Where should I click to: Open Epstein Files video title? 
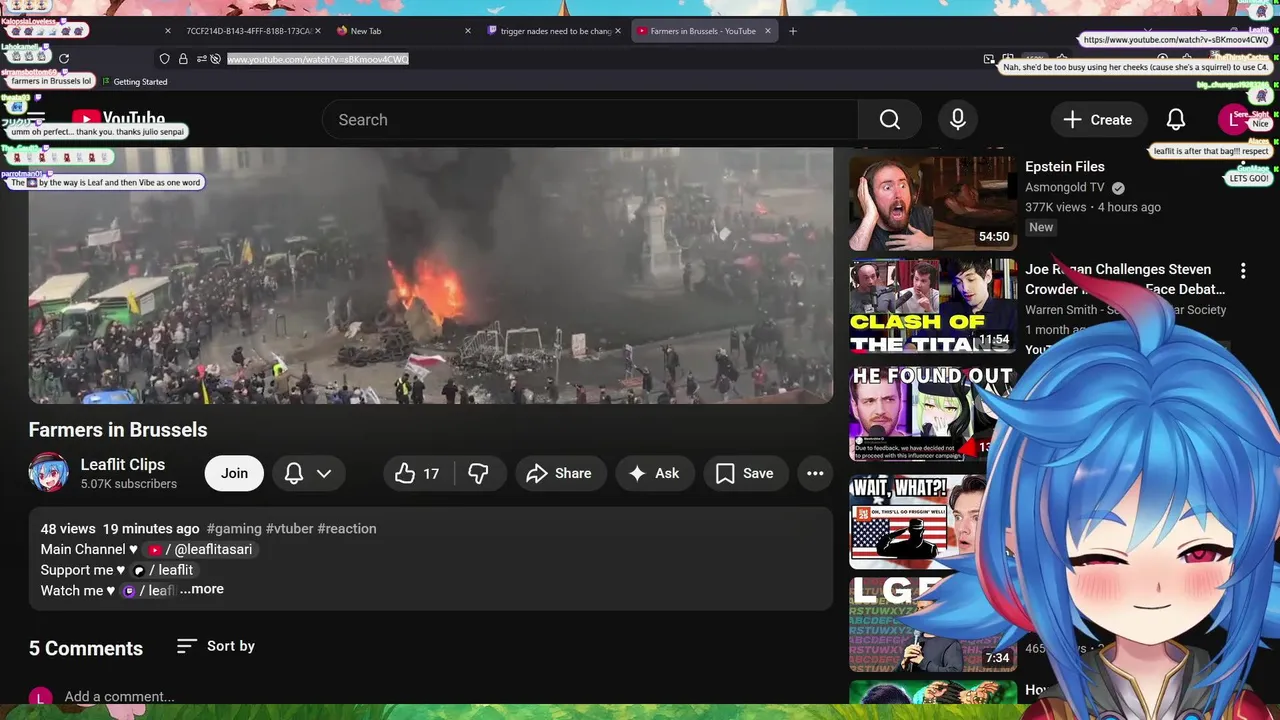[x=1065, y=167]
